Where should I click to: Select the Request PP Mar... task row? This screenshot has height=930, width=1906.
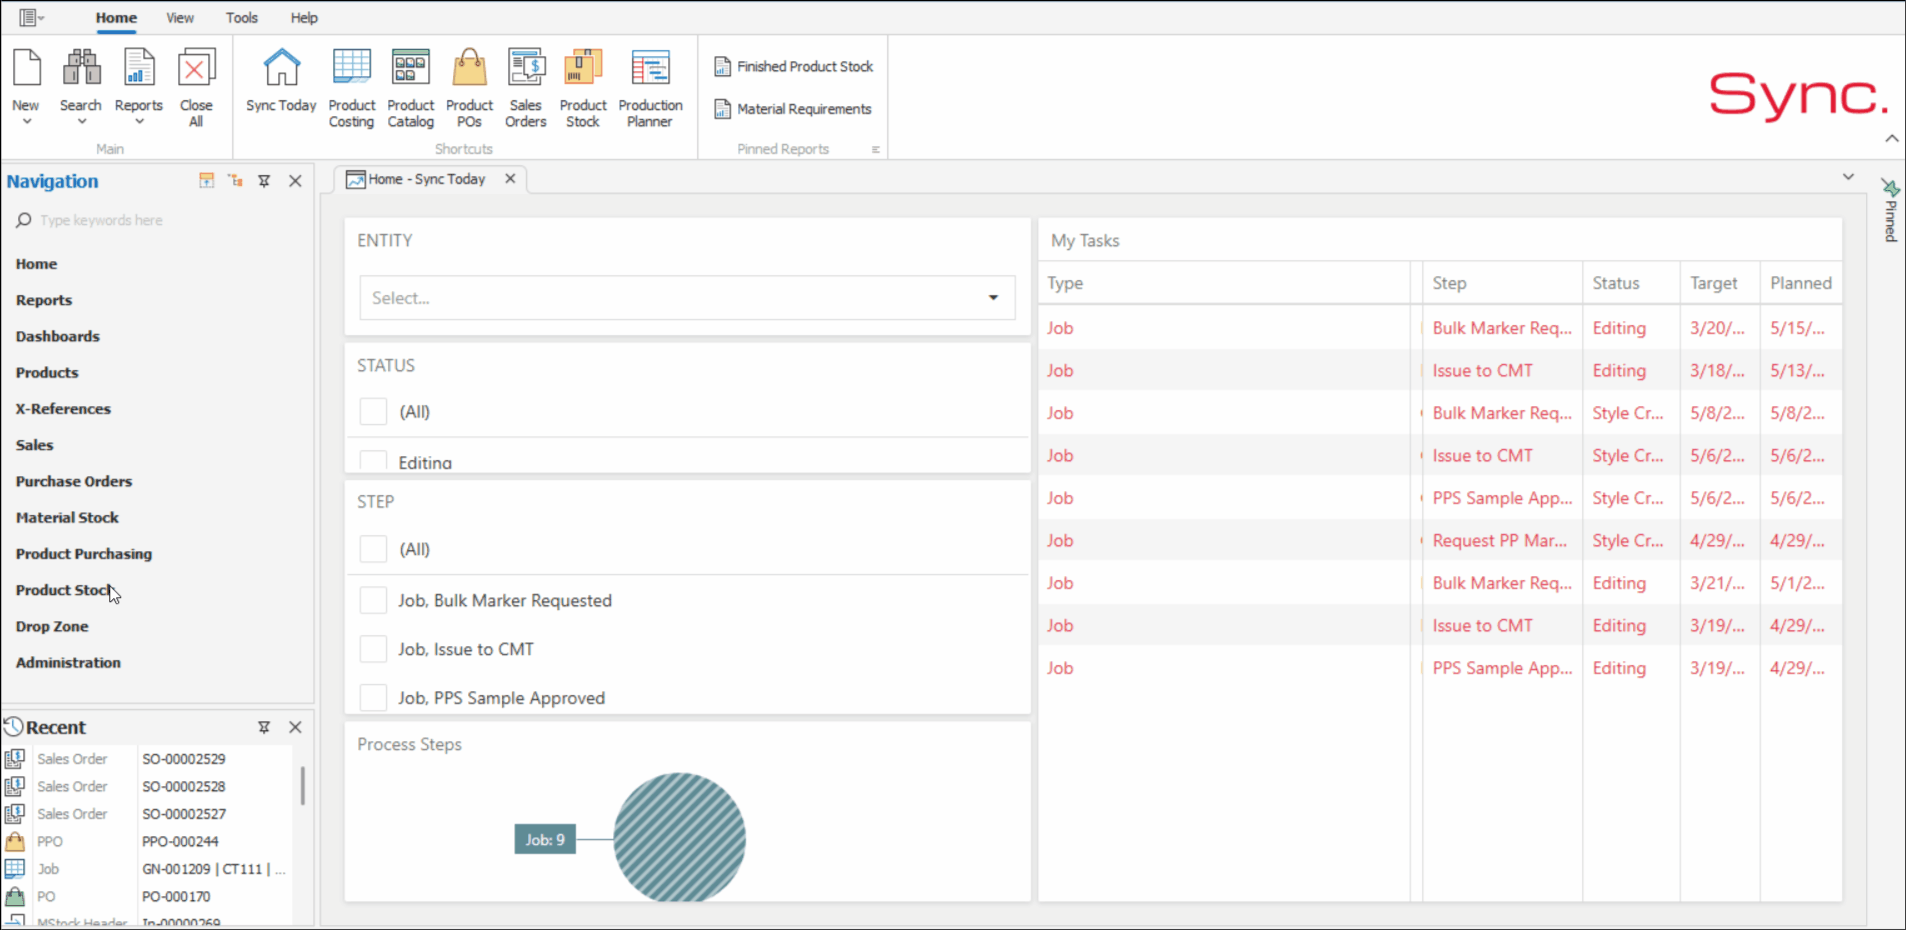coord(1440,540)
